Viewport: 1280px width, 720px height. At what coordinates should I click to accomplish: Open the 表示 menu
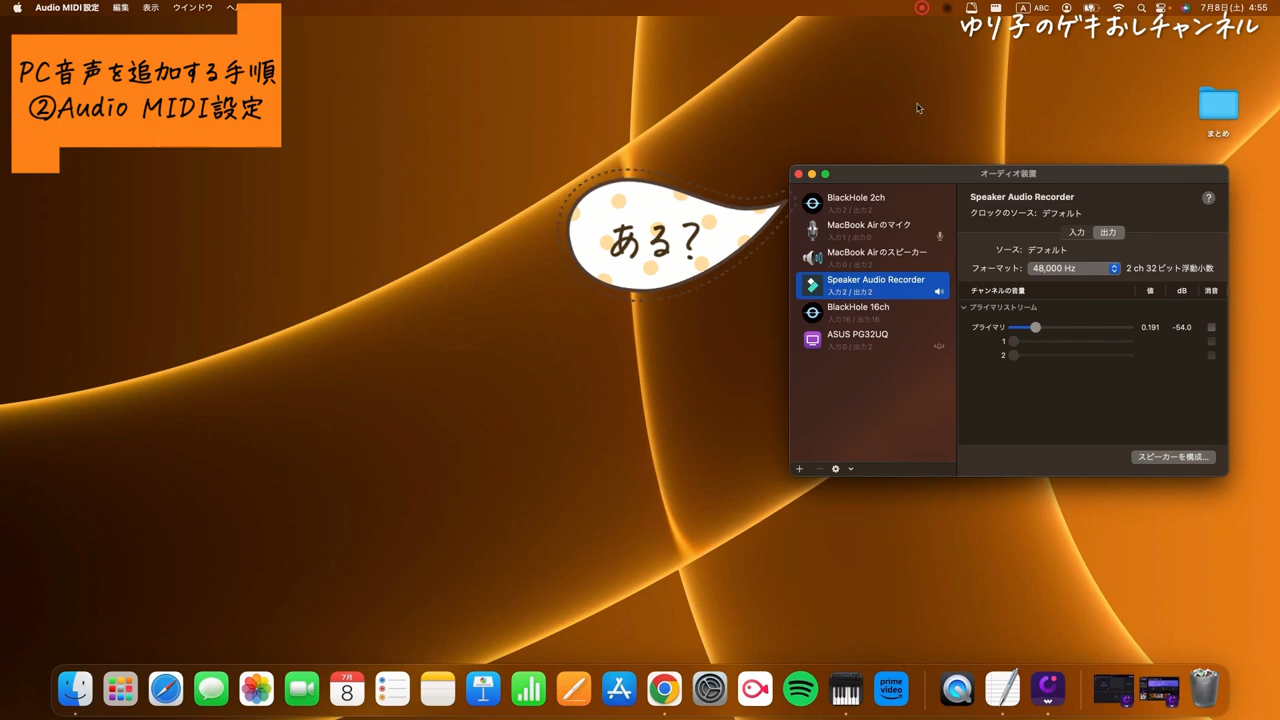pos(151,8)
